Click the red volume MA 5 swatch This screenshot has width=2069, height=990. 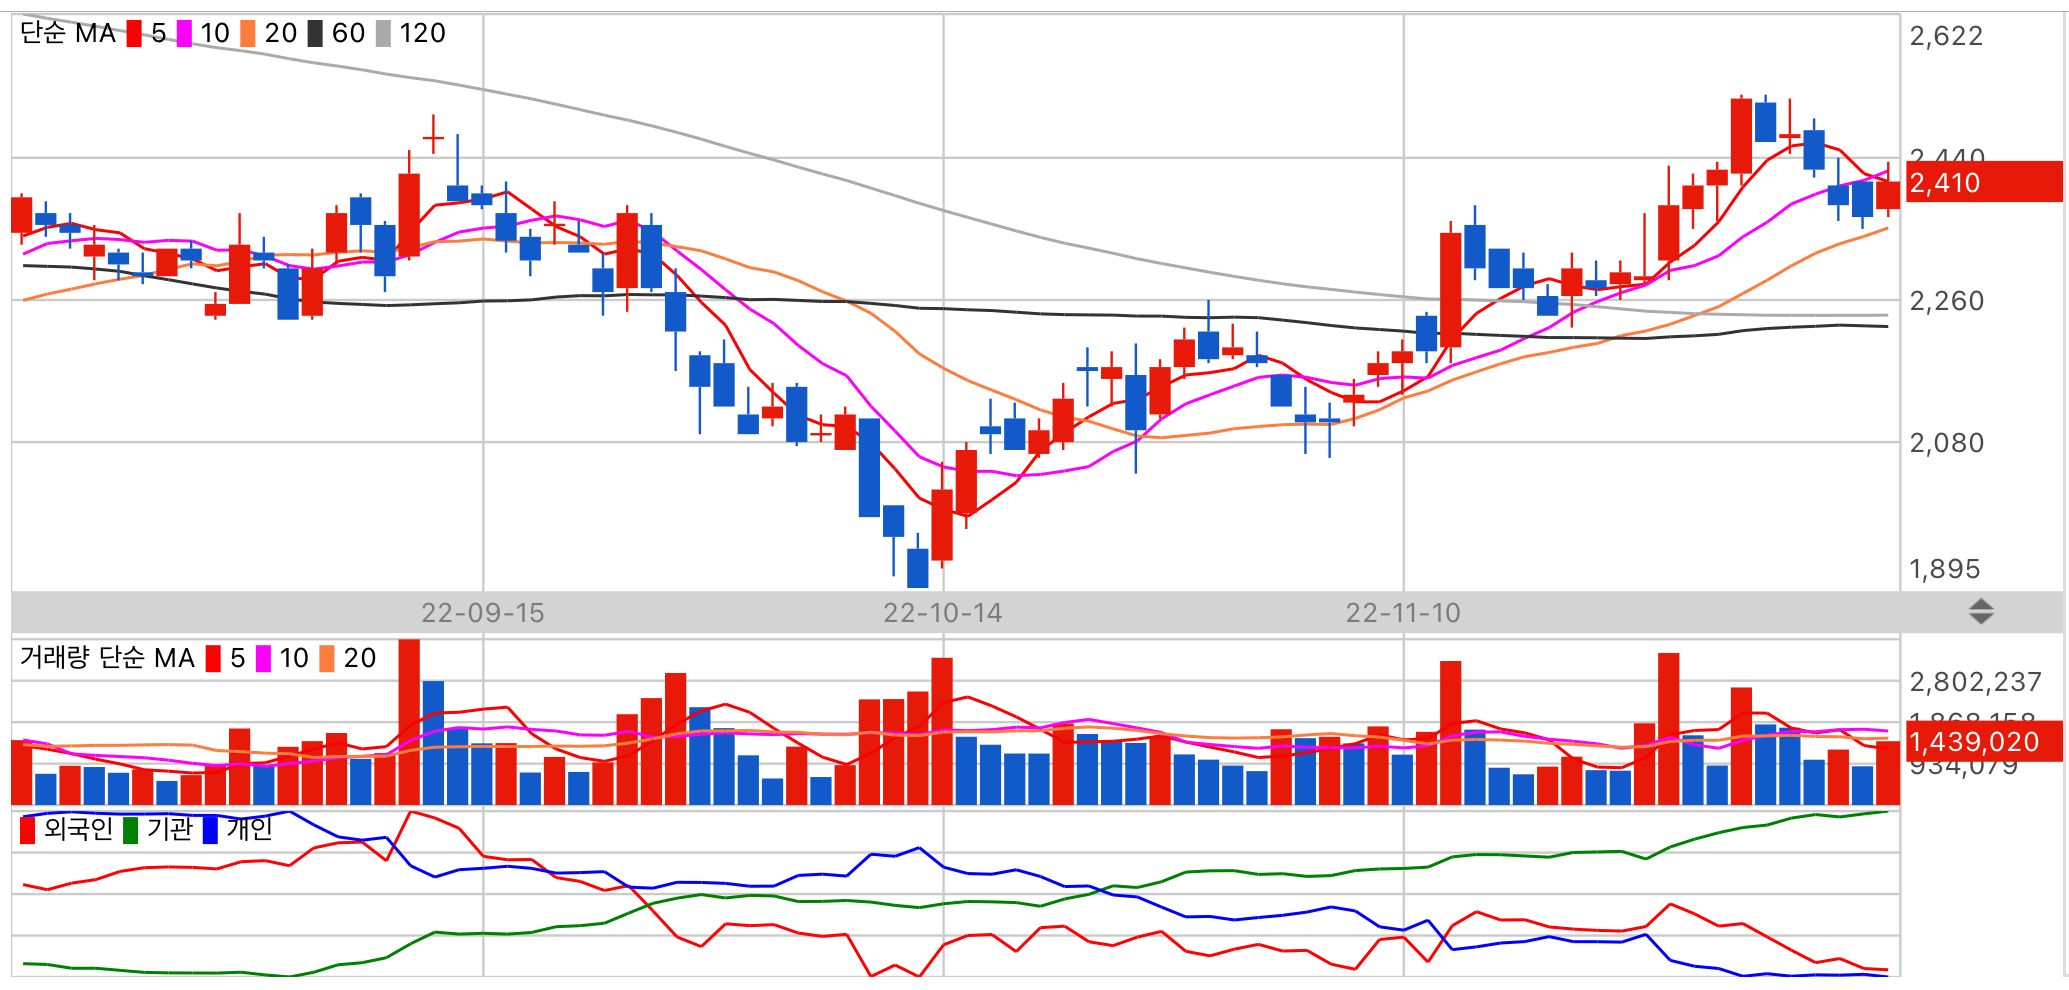(213, 659)
